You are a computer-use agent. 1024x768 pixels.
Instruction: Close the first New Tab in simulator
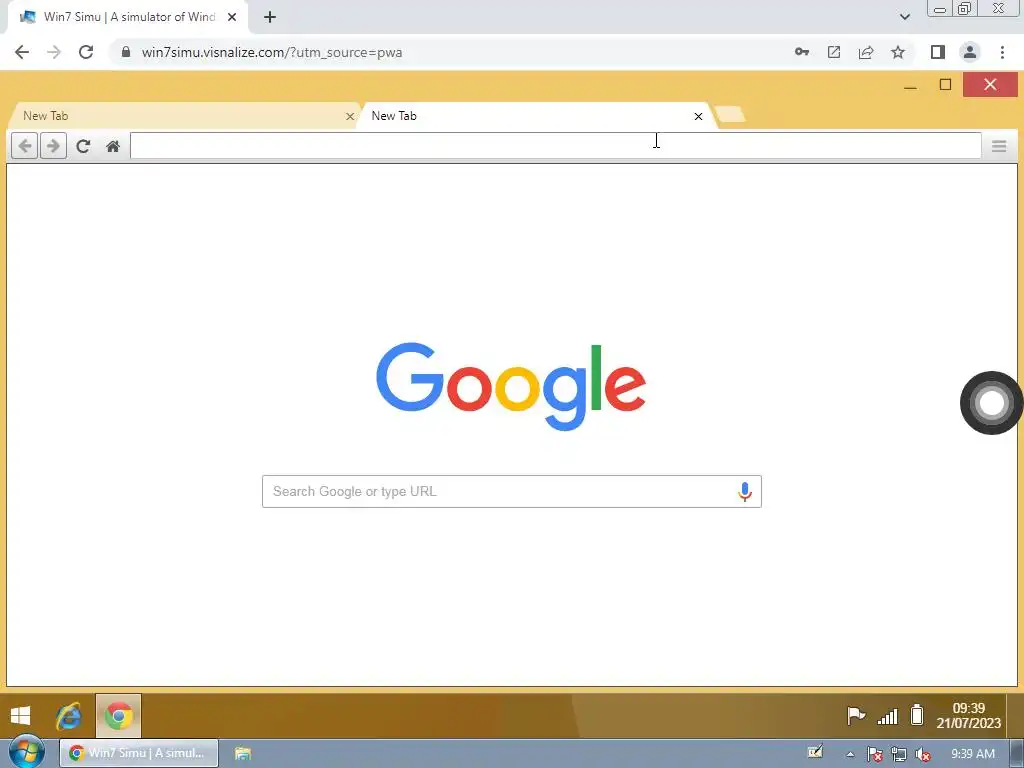(350, 116)
